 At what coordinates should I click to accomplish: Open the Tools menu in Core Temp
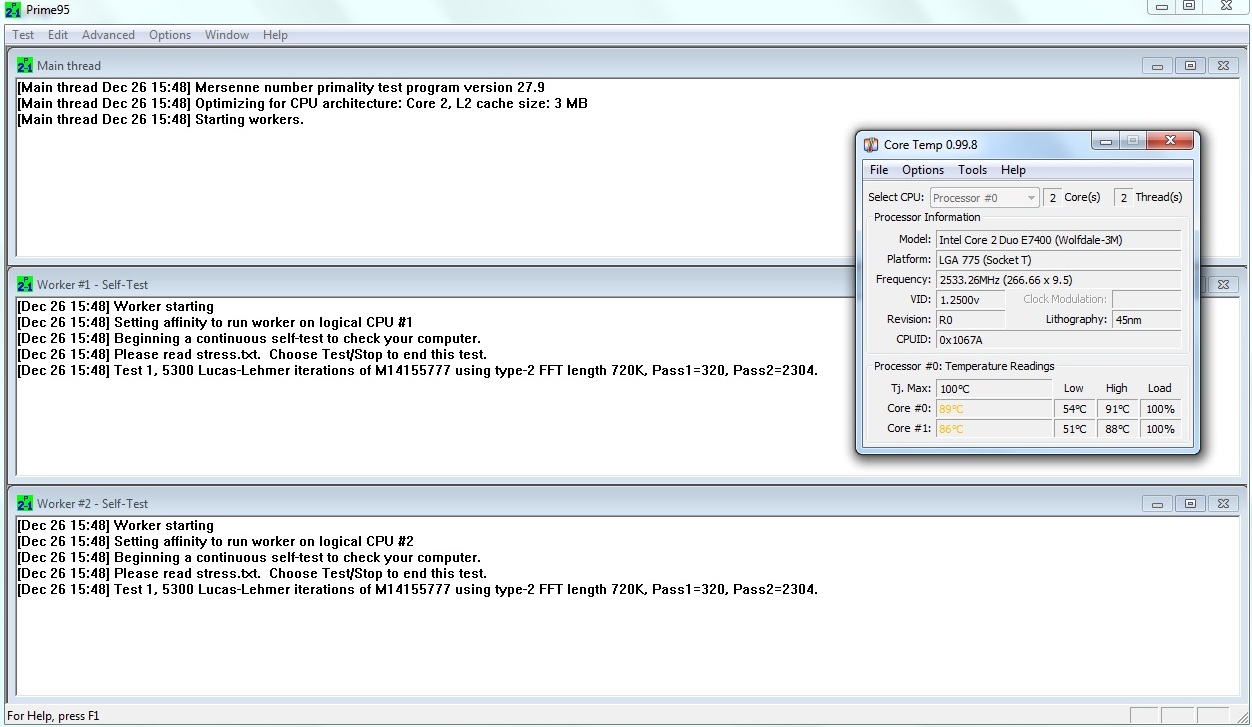[972, 170]
